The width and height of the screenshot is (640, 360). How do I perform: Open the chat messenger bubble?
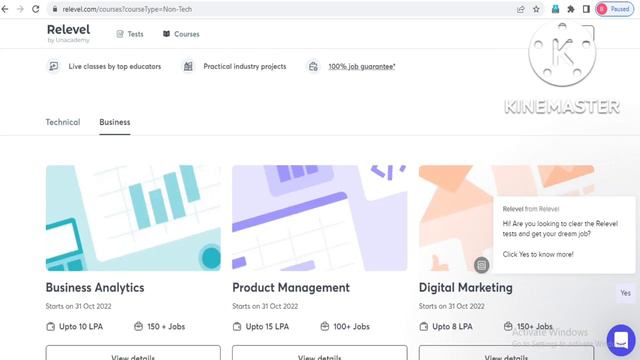[621, 340]
